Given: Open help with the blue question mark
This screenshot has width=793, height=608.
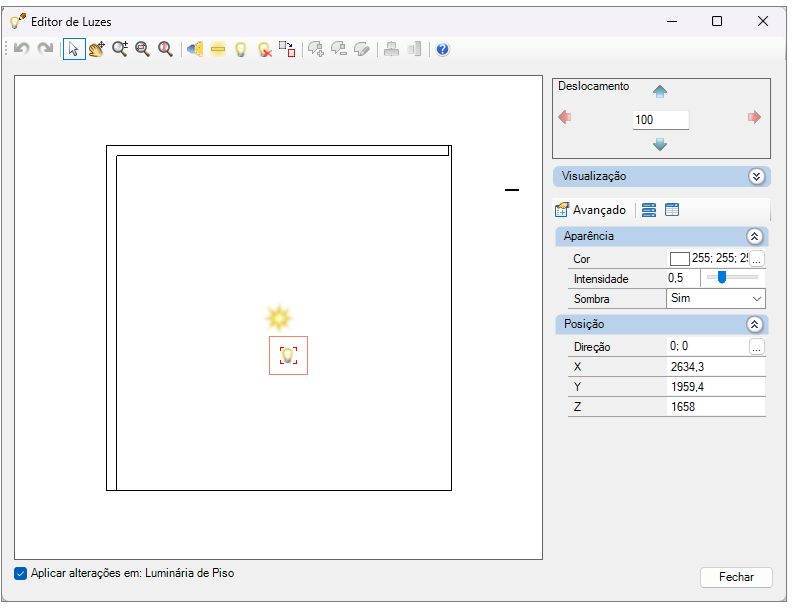Looking at the screenshot, I should tap(443, 49).
